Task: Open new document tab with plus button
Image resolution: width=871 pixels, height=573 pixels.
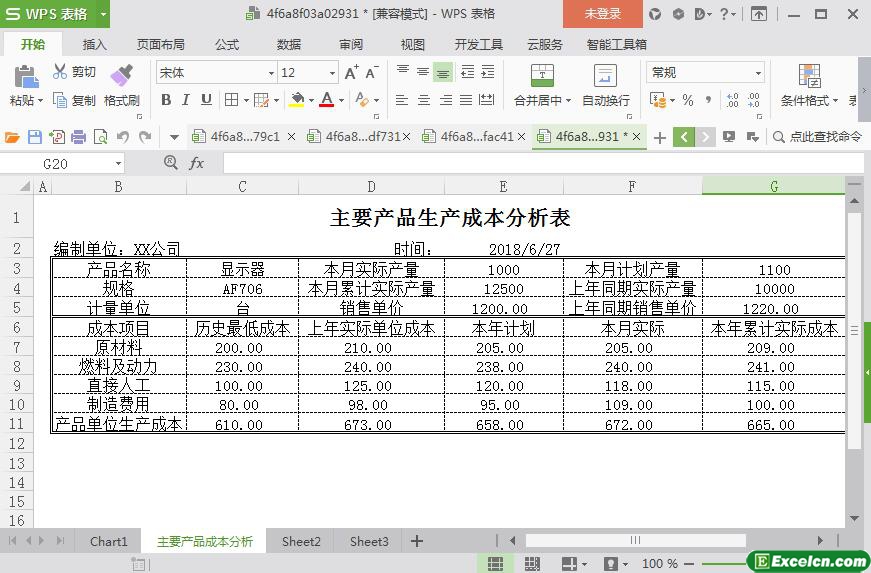Action: coord(660,137)
